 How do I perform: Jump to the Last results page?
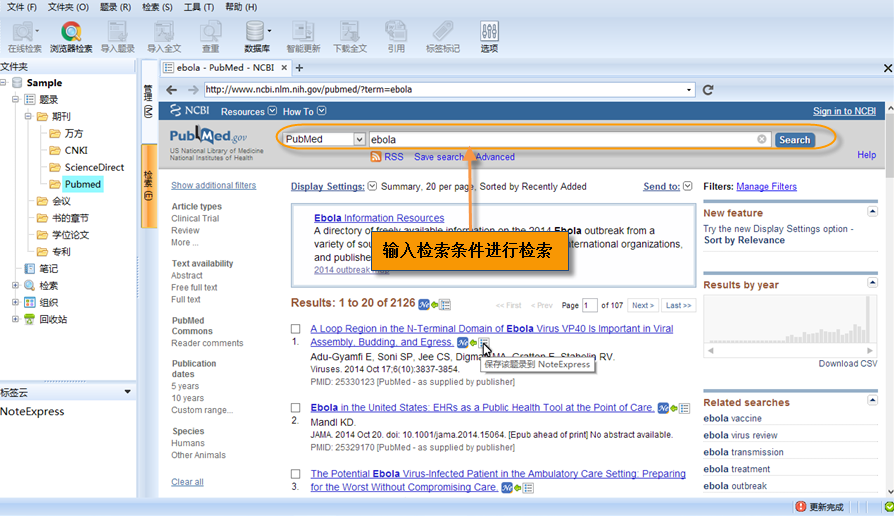click(678, 306)
